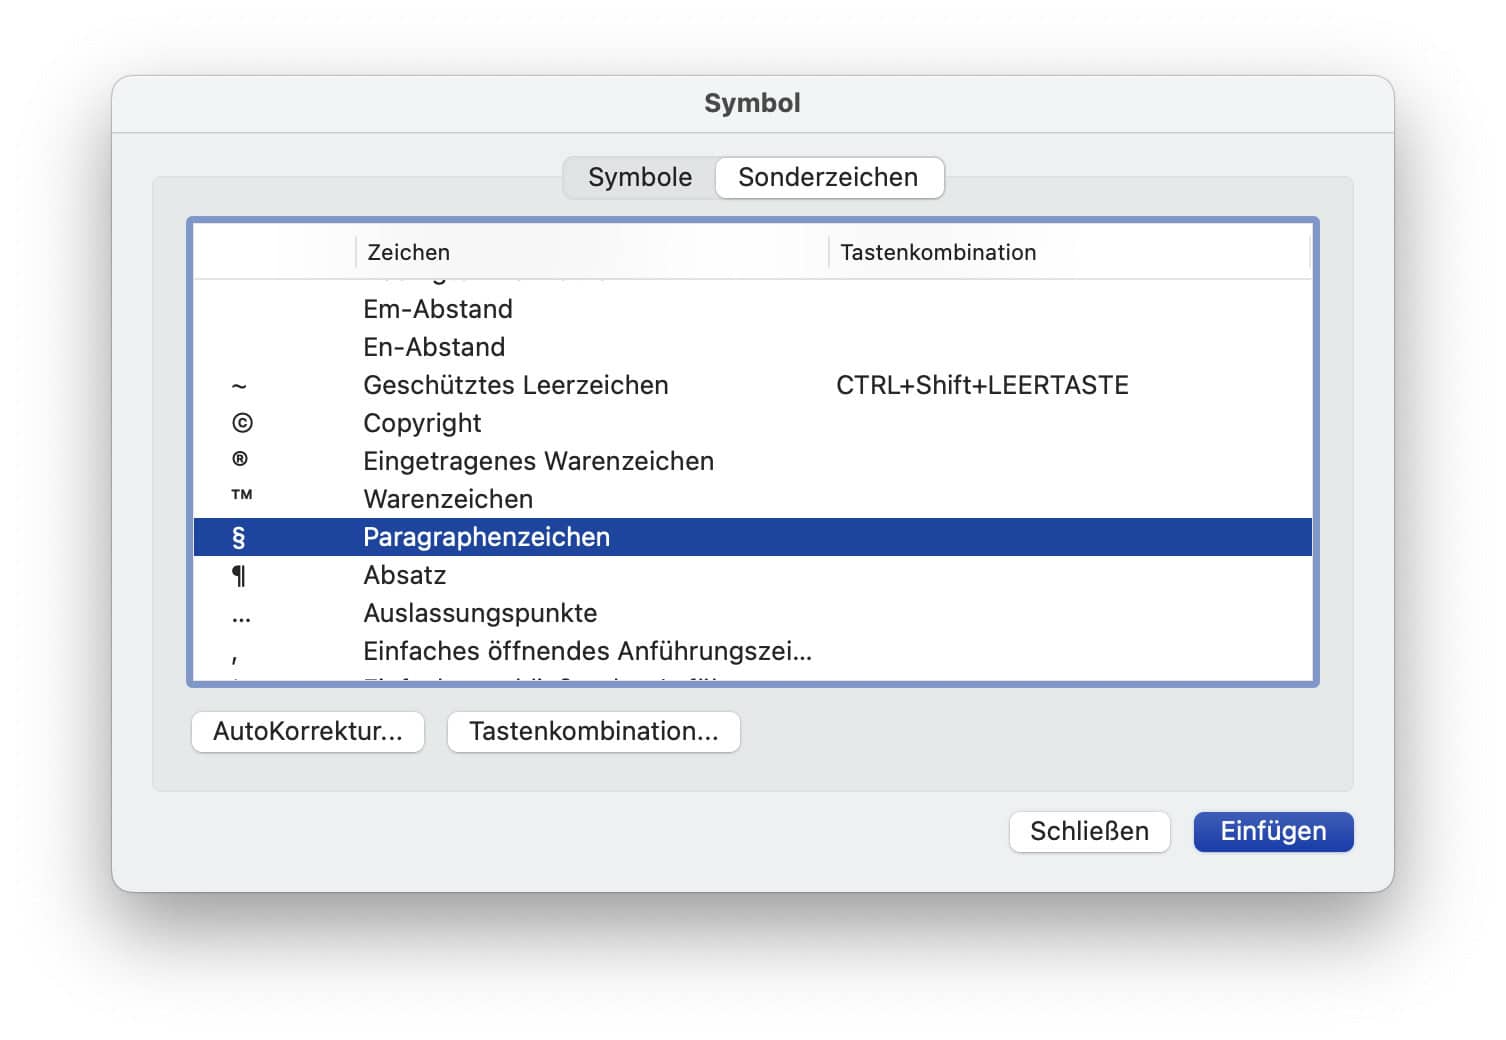Click the Einfügen button
Image resolution: width=1506 pixels, height=1040 pixels.
(1273, 831)
